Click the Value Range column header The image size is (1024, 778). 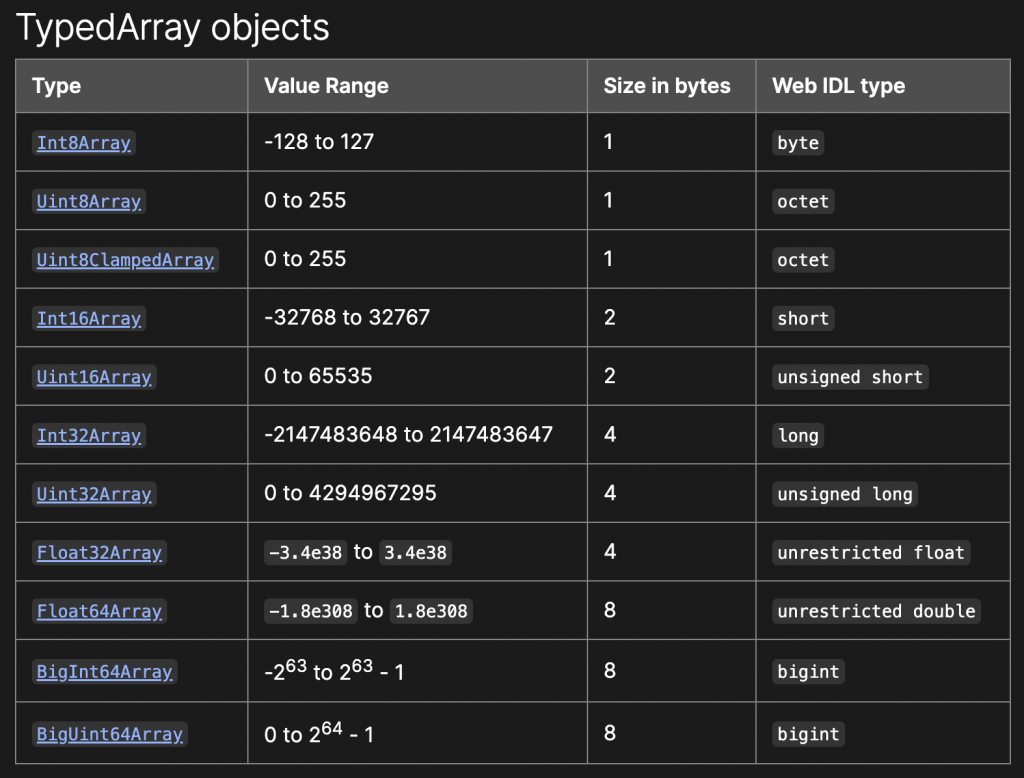[326, 86]
